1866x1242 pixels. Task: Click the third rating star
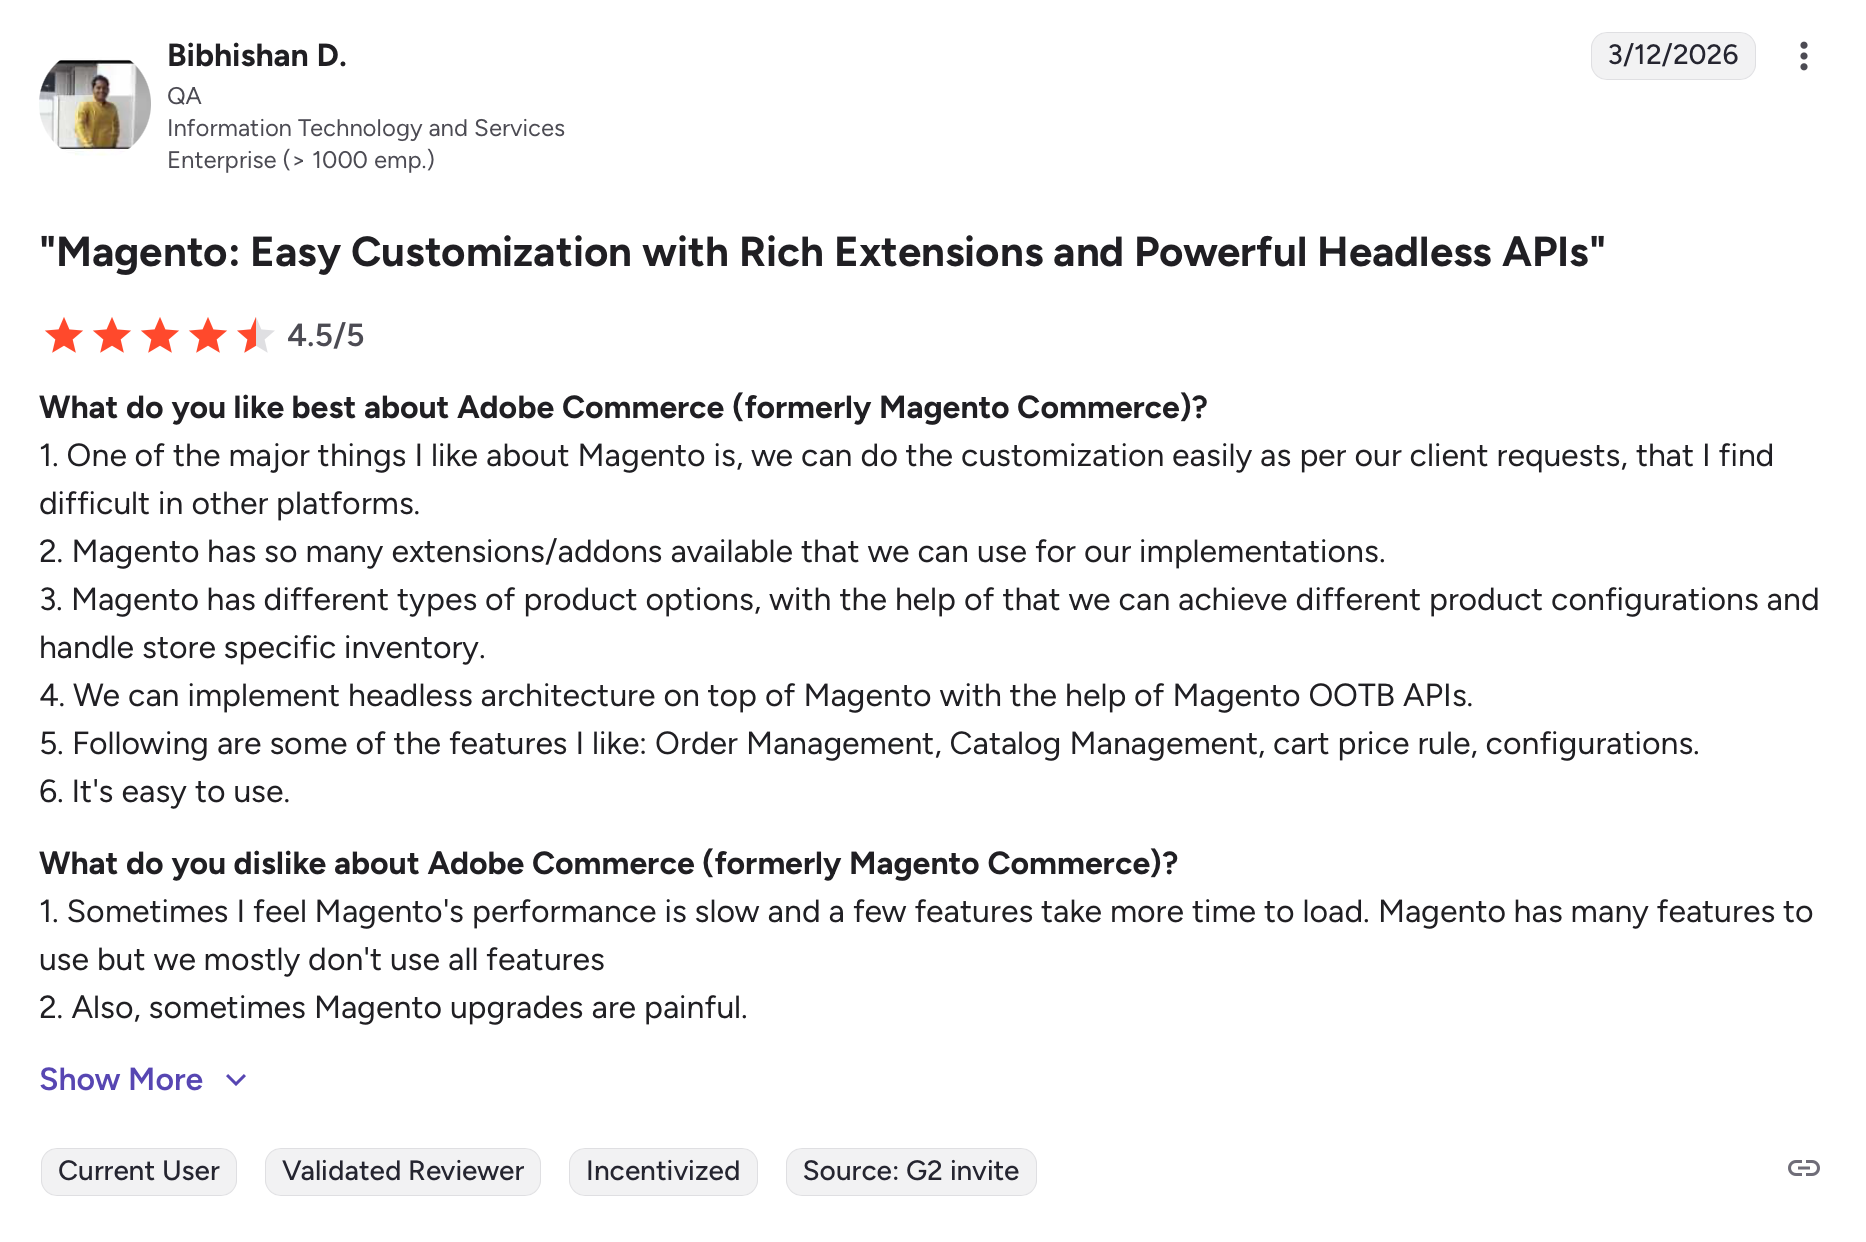pyautogui.click(x=160, y=336)
